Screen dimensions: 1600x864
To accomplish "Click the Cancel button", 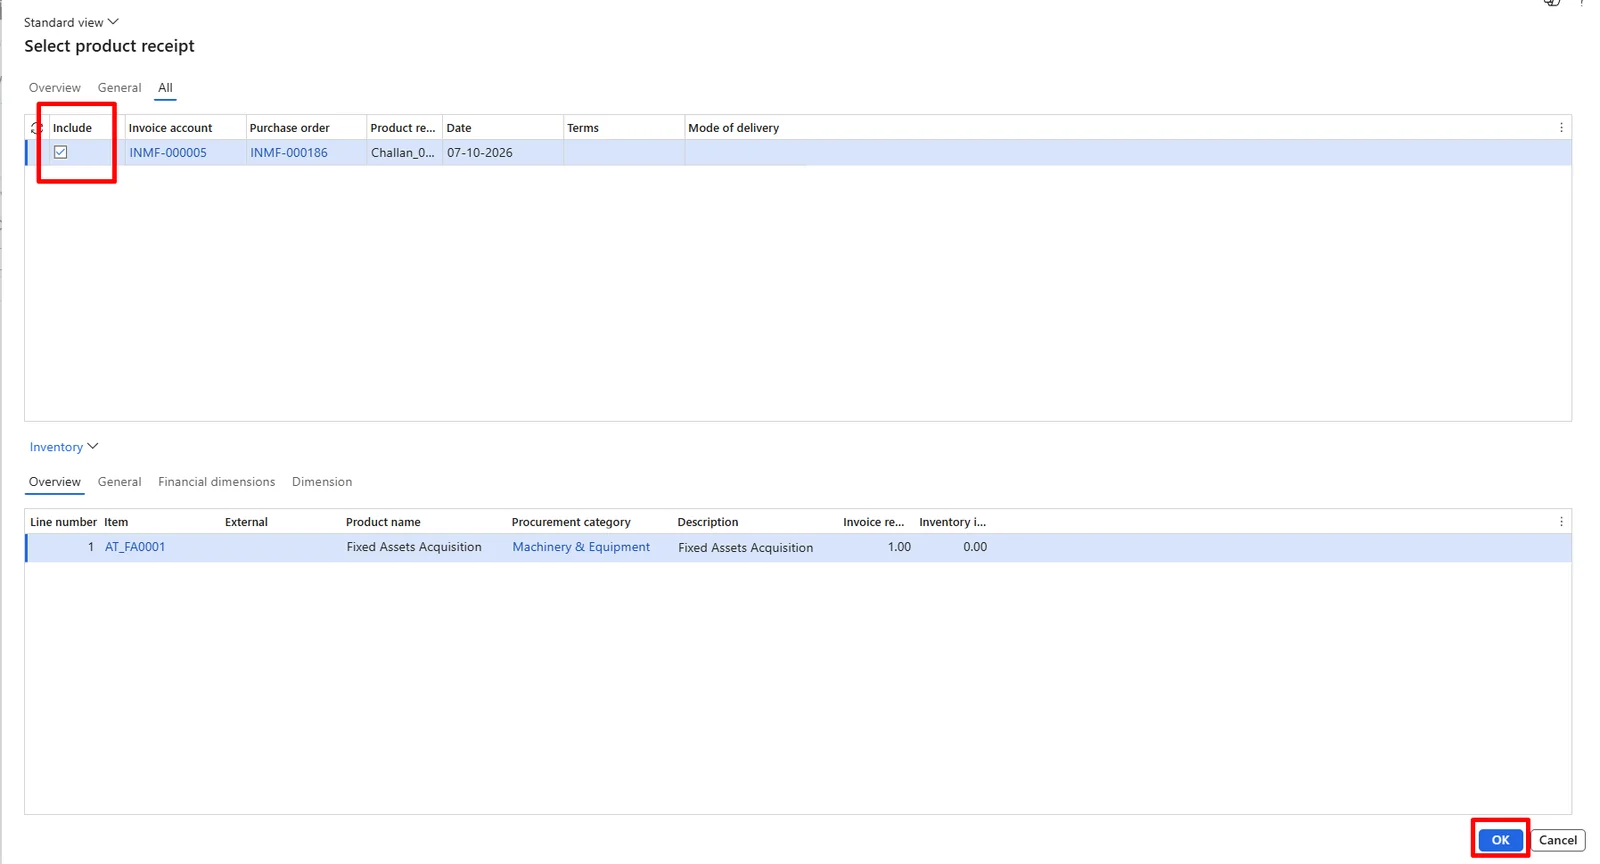I will (x=1558, y=840).
